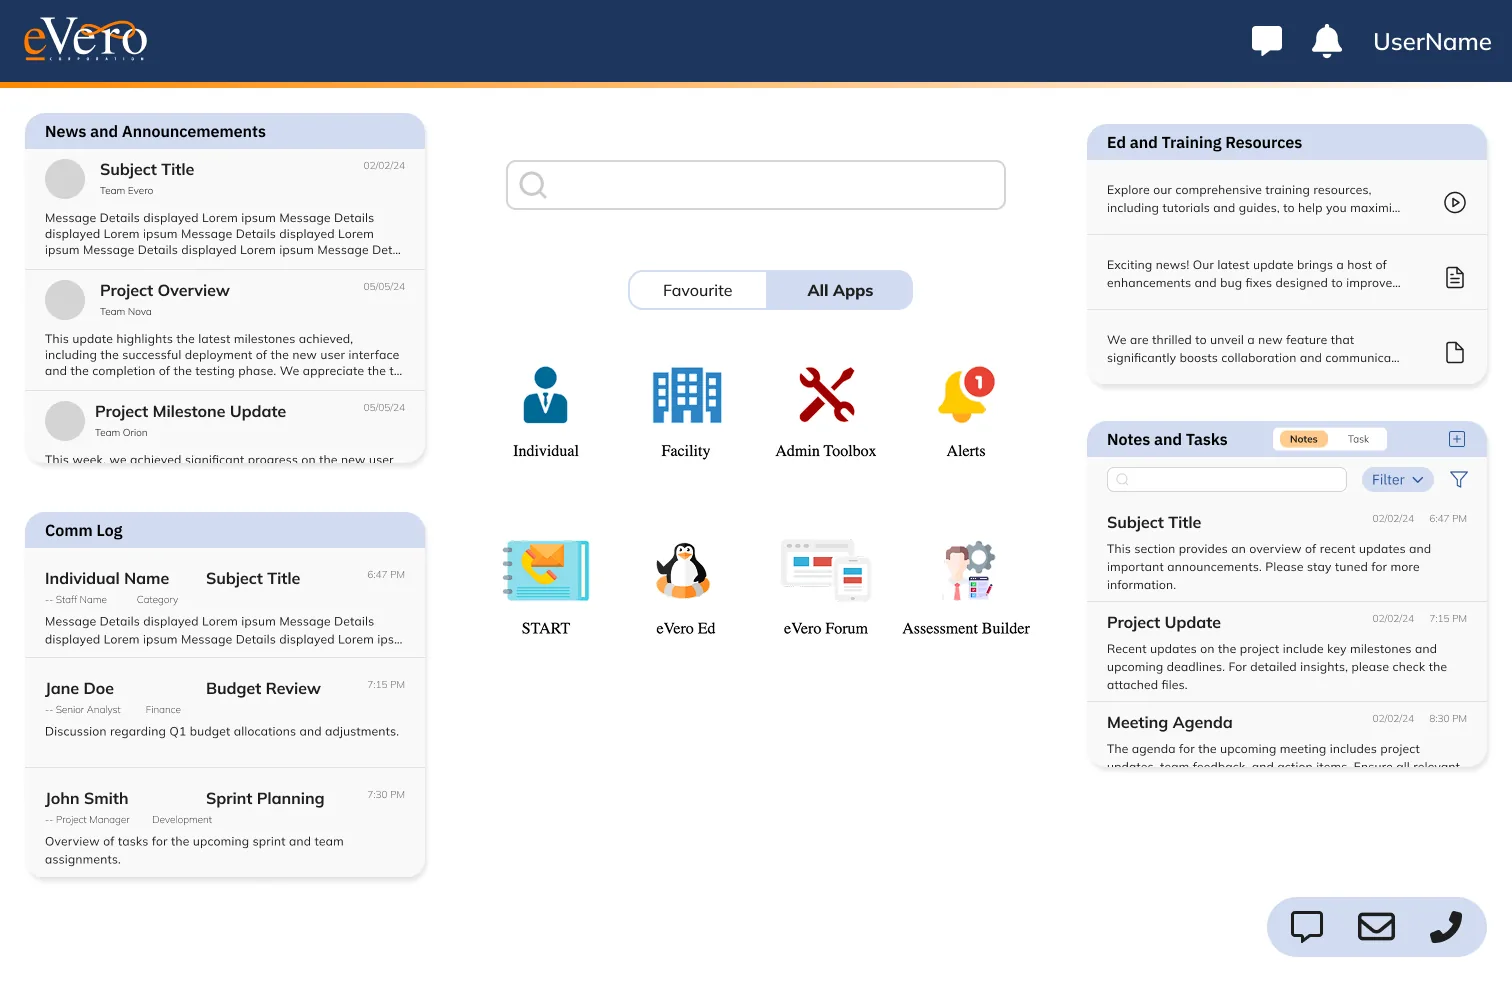Open the new feature file icon
1512x982 pixels.
click(x=1455, y=352)
